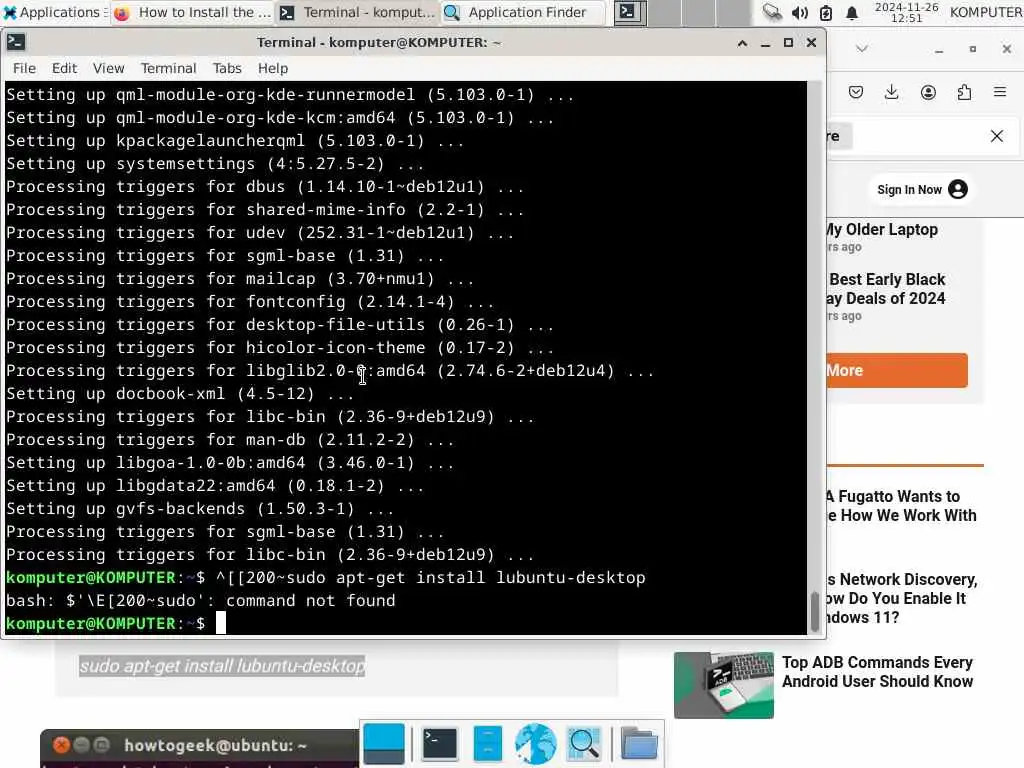Open the 'Top ADB Commands Every Android User' link

[878, 672]
